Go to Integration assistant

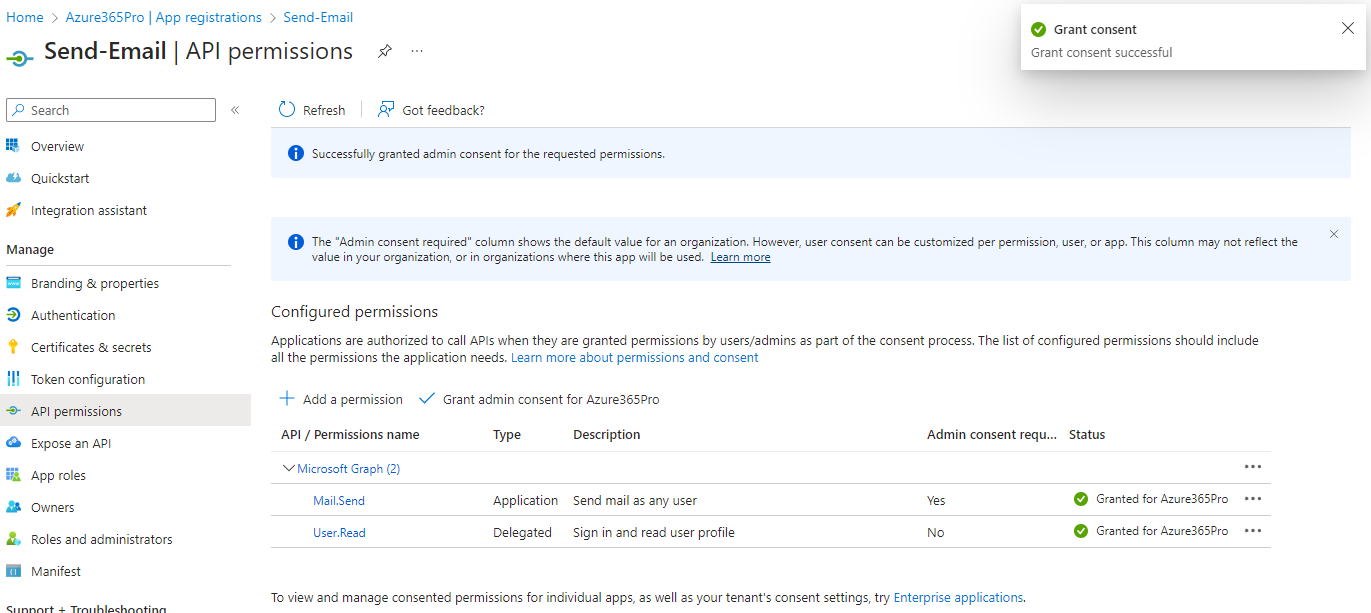click(x=89, y=210)
